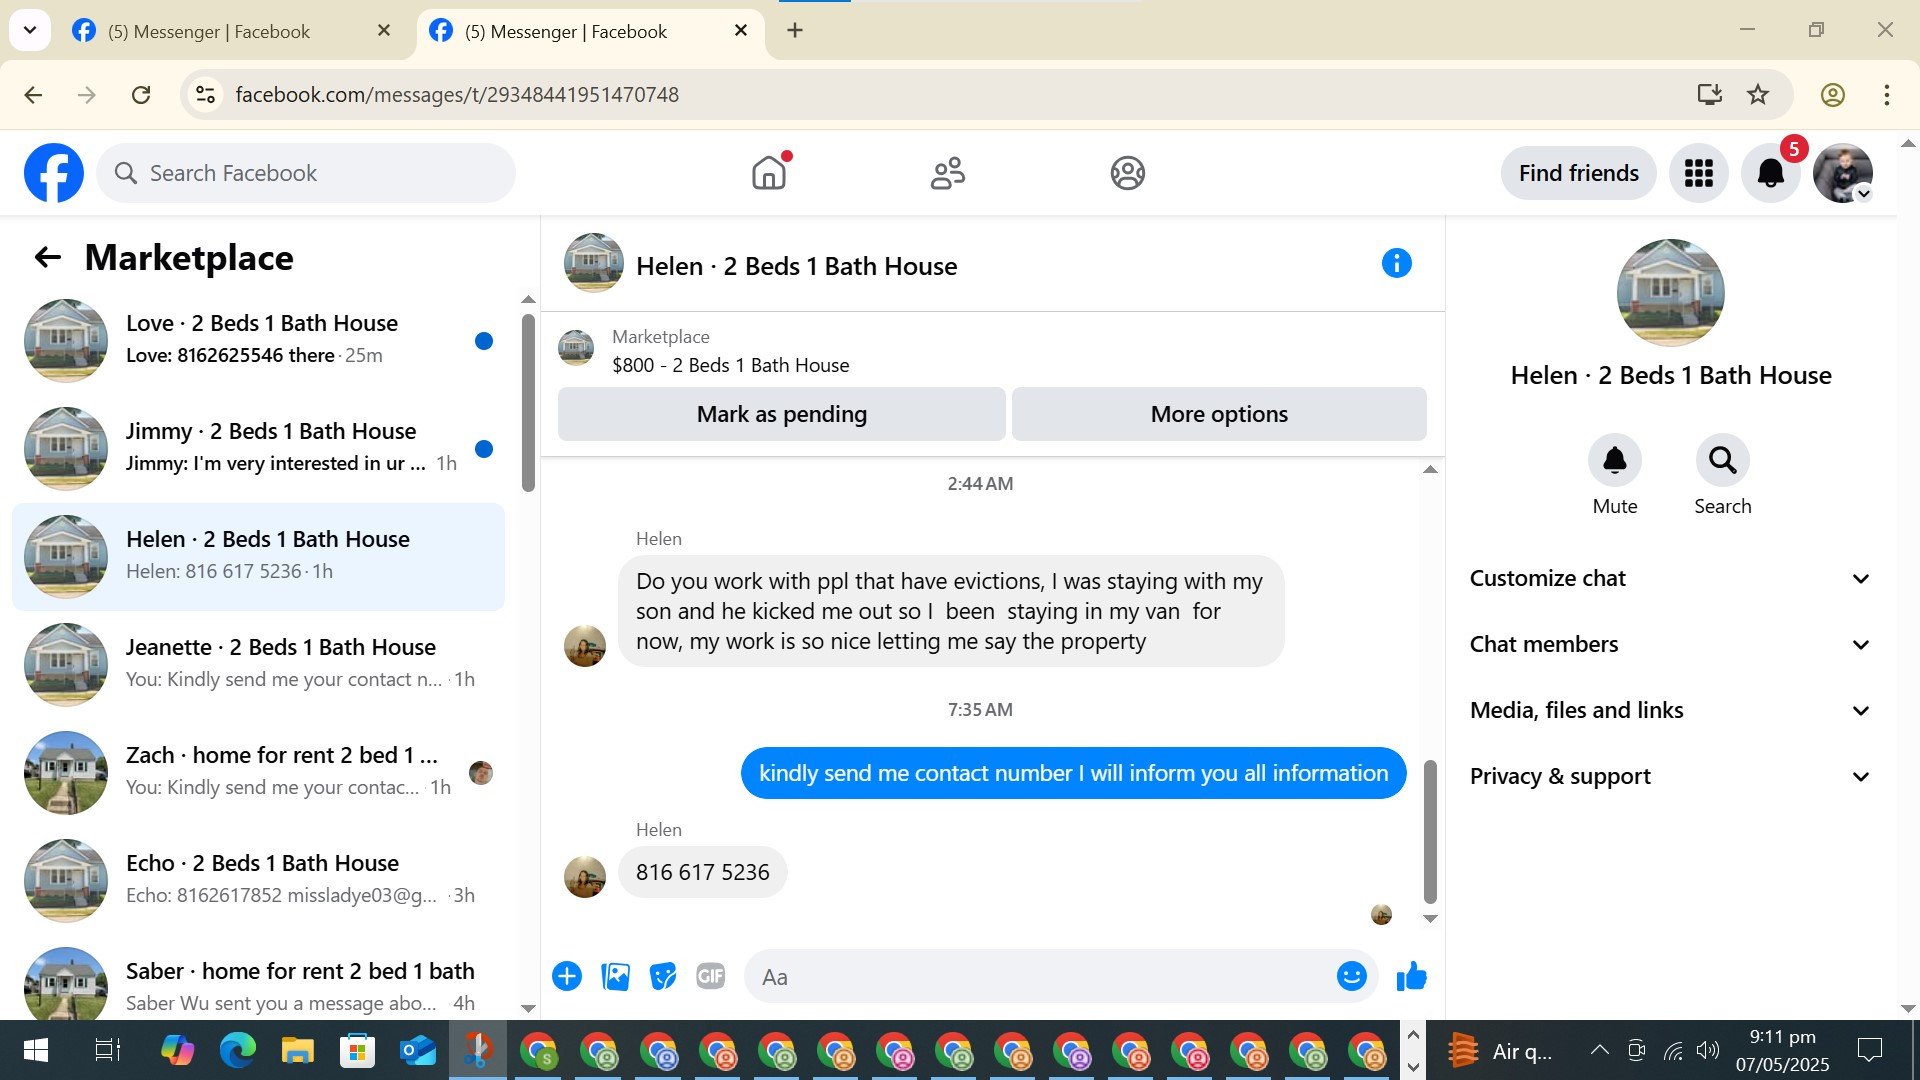Click the Mark as pending button

(781, 414)
